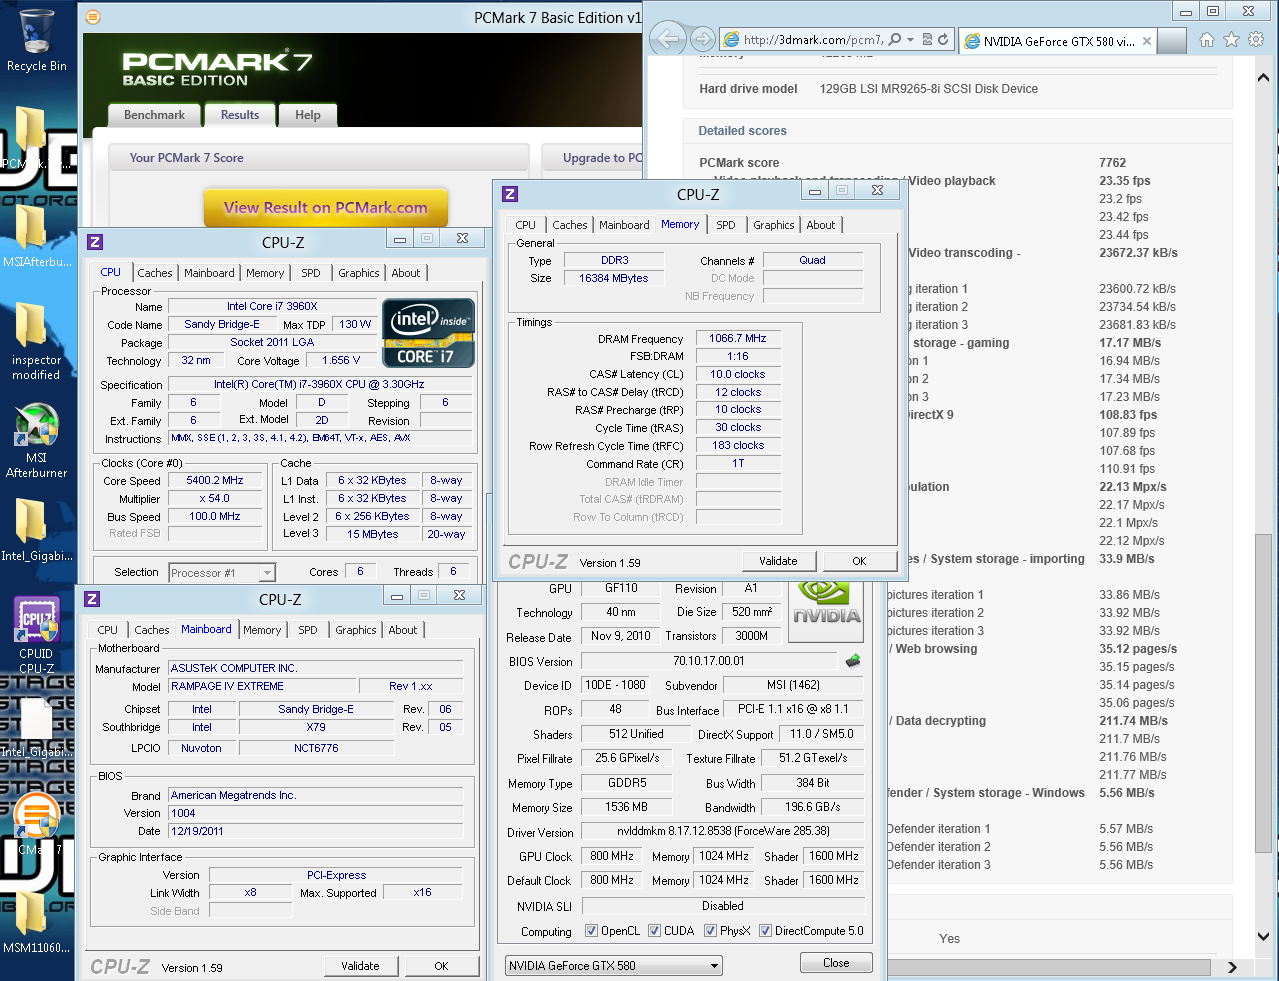Select the CPUID CPU-Z desktop shortcut
The image size is (1279, 981).
click(x=36, y=635)
